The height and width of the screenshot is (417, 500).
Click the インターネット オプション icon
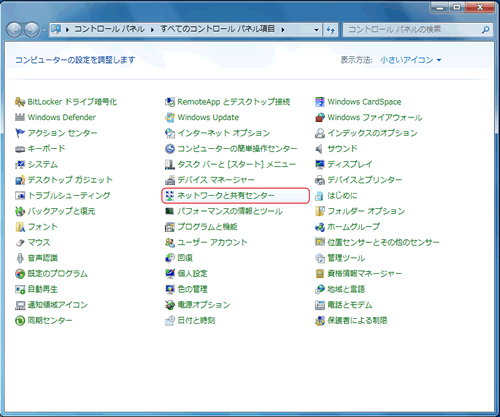pyautogui.click(x=170, y=133)
